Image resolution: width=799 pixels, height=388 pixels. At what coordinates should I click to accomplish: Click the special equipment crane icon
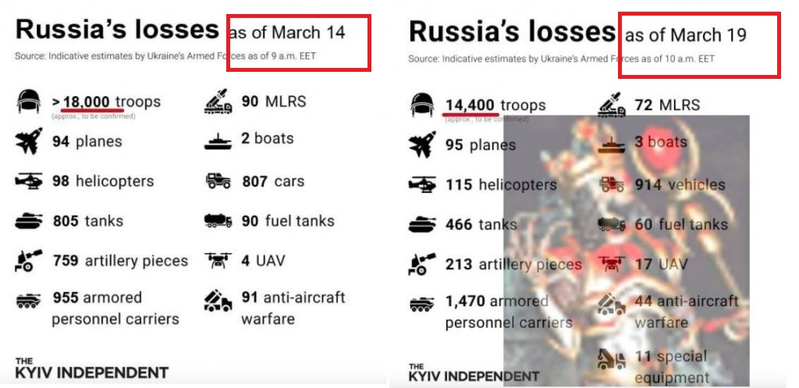[x=611, y=359]
